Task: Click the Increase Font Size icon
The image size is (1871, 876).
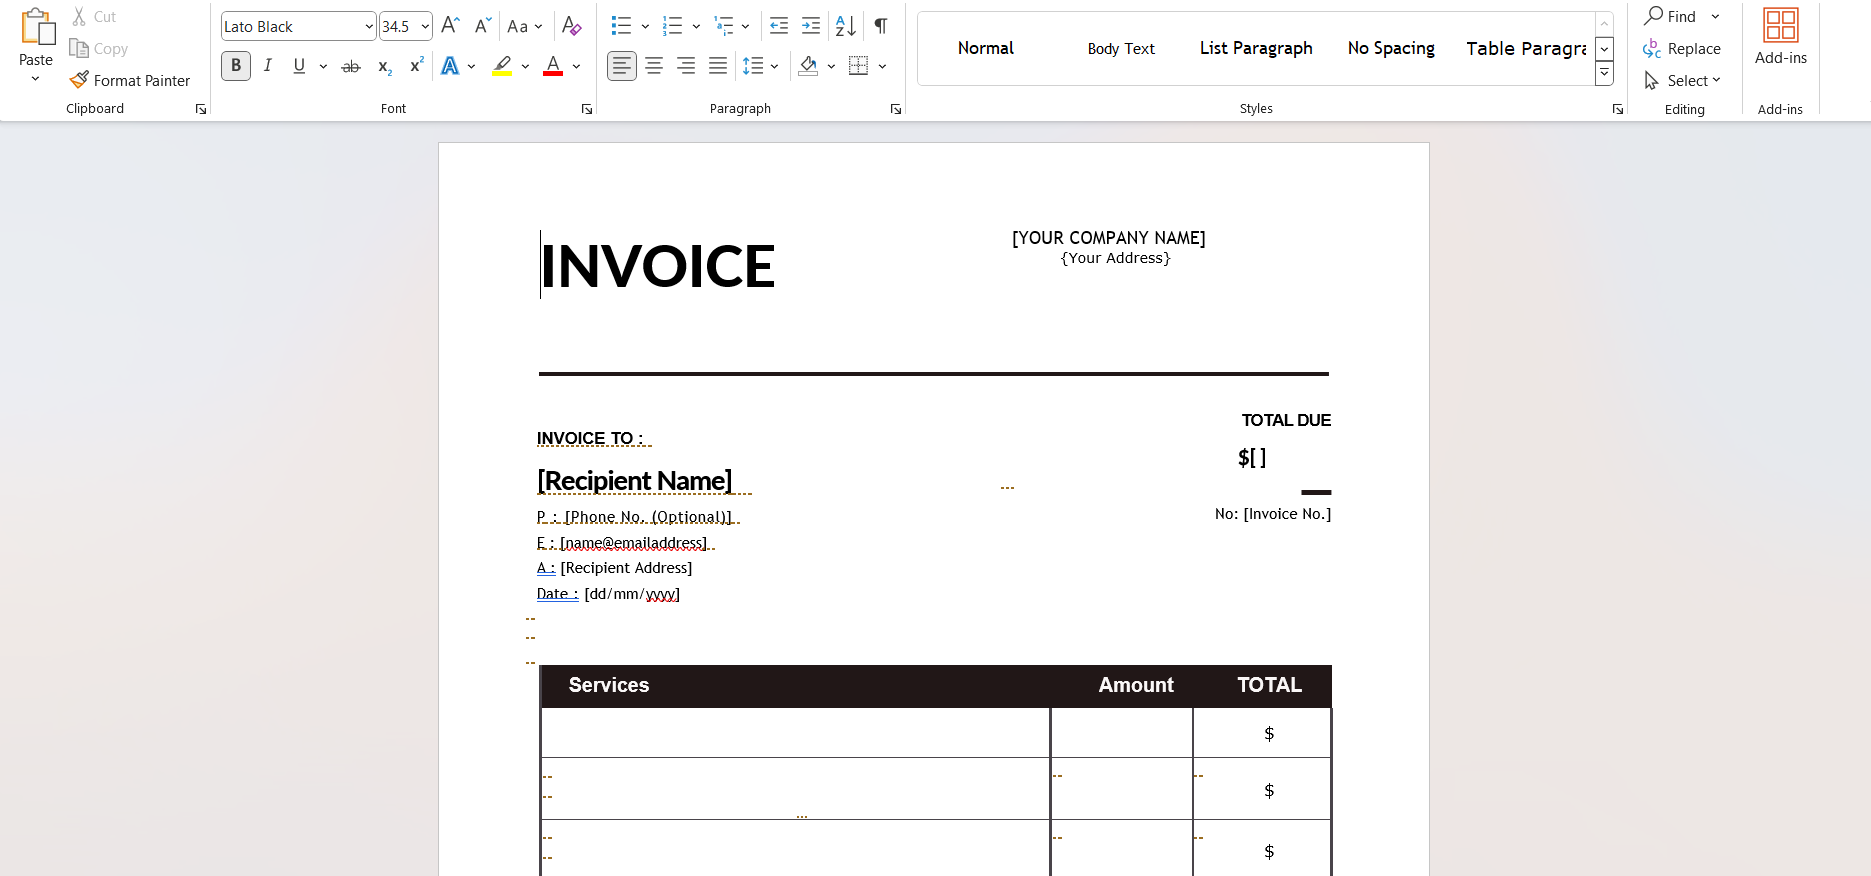Action: (450, 26)
